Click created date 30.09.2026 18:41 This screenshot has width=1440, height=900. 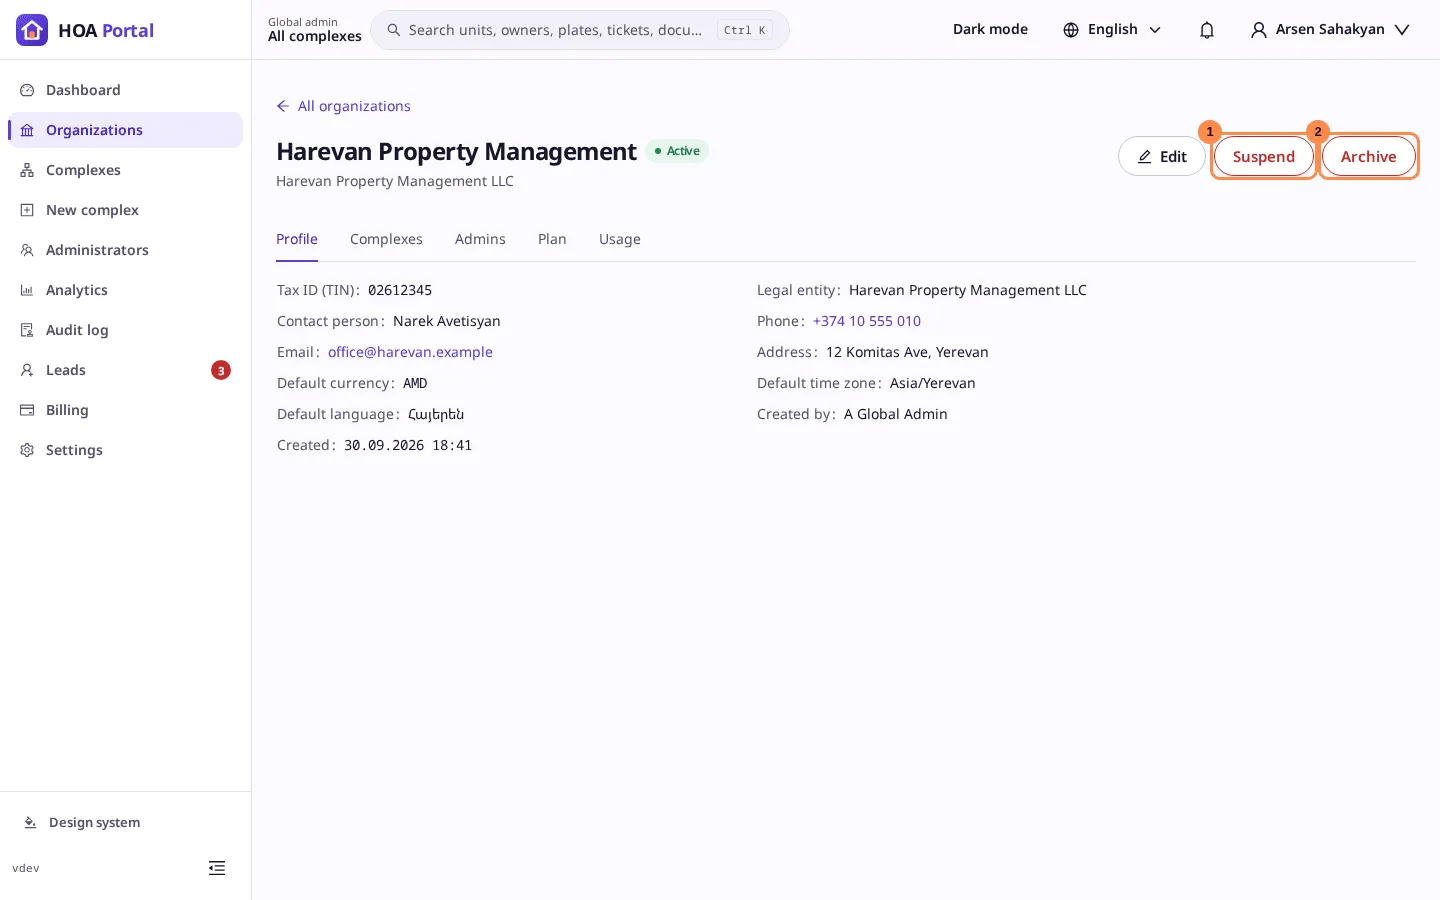point(408,445)
